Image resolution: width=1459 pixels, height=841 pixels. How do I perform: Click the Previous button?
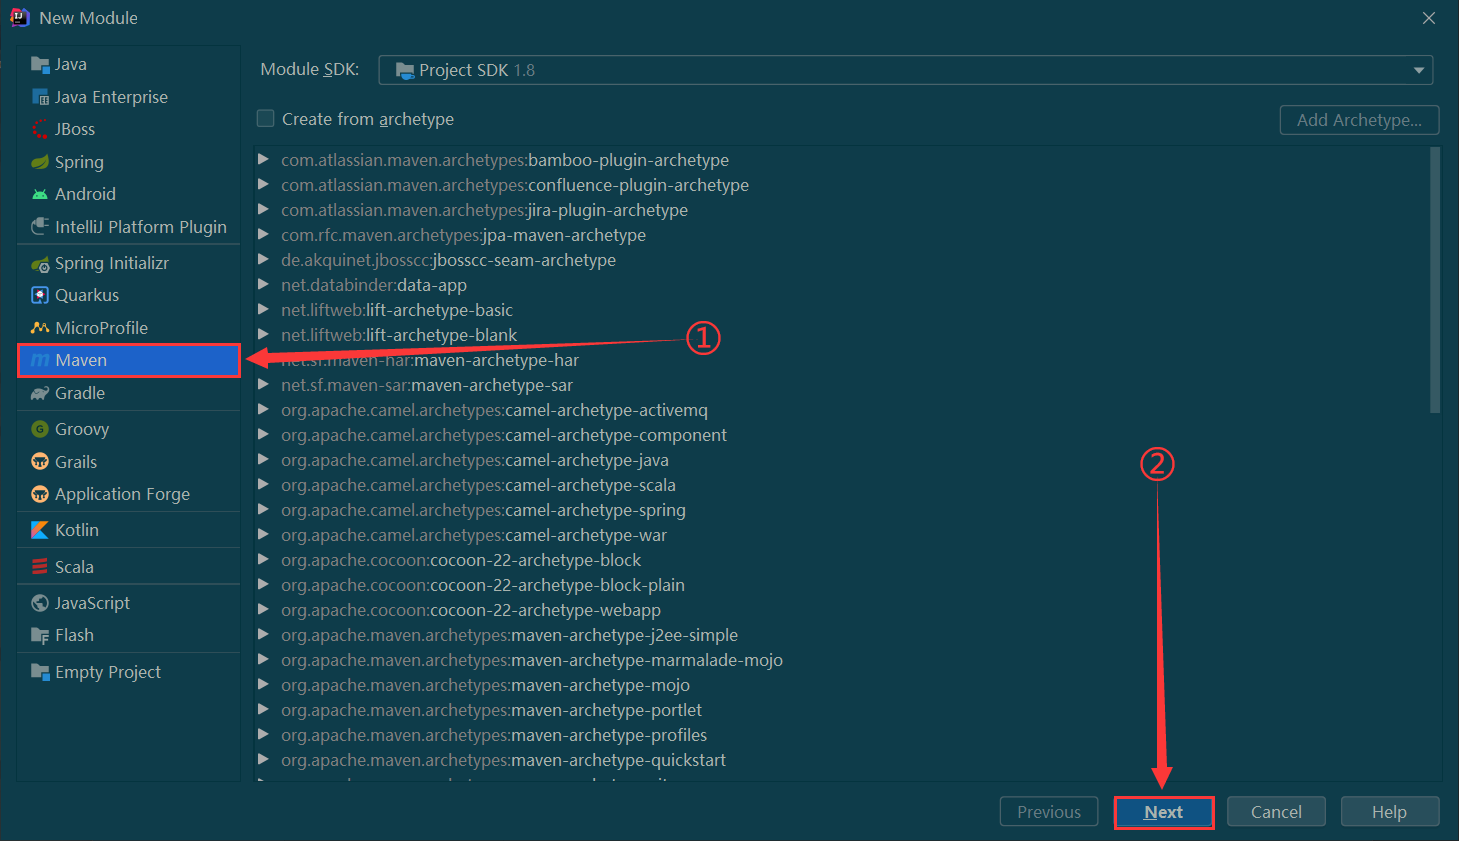click(1049, 812)
